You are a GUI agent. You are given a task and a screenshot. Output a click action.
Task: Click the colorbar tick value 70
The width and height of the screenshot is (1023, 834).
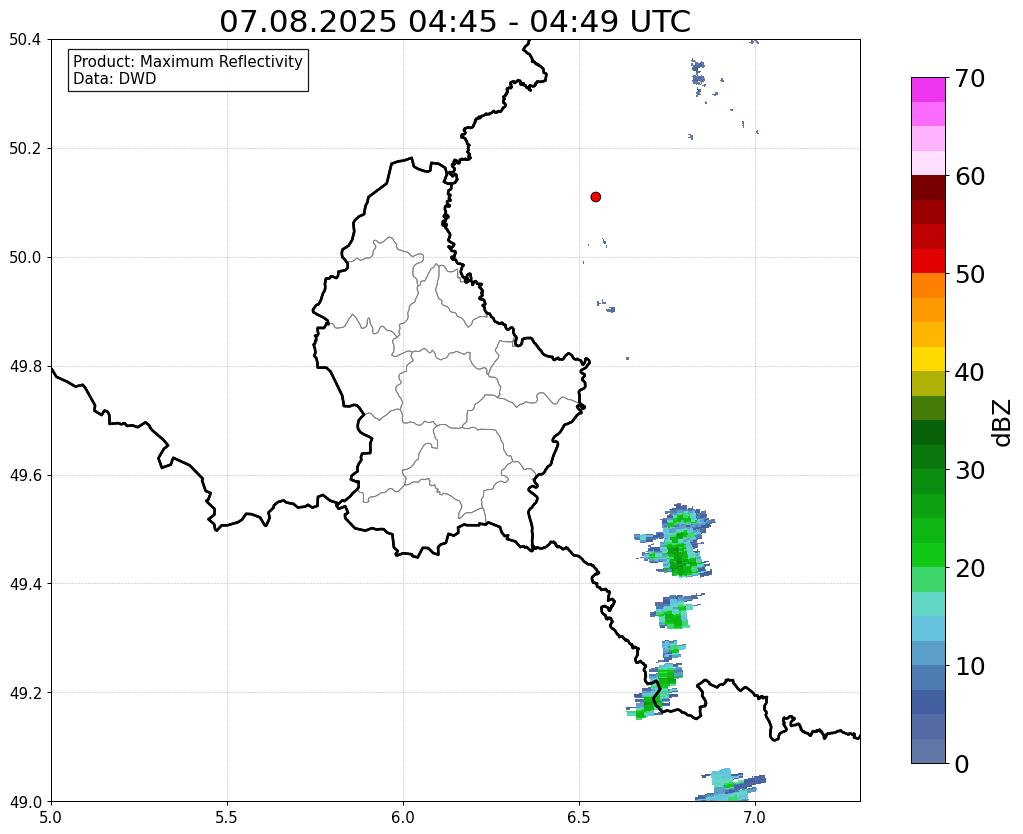pos(970,78)
